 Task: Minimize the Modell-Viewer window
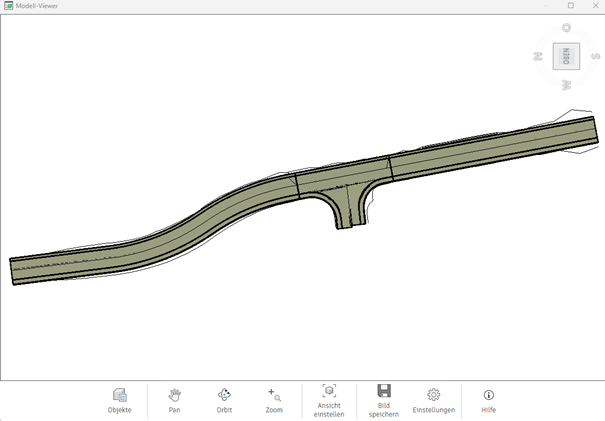(x=547, y=6)
